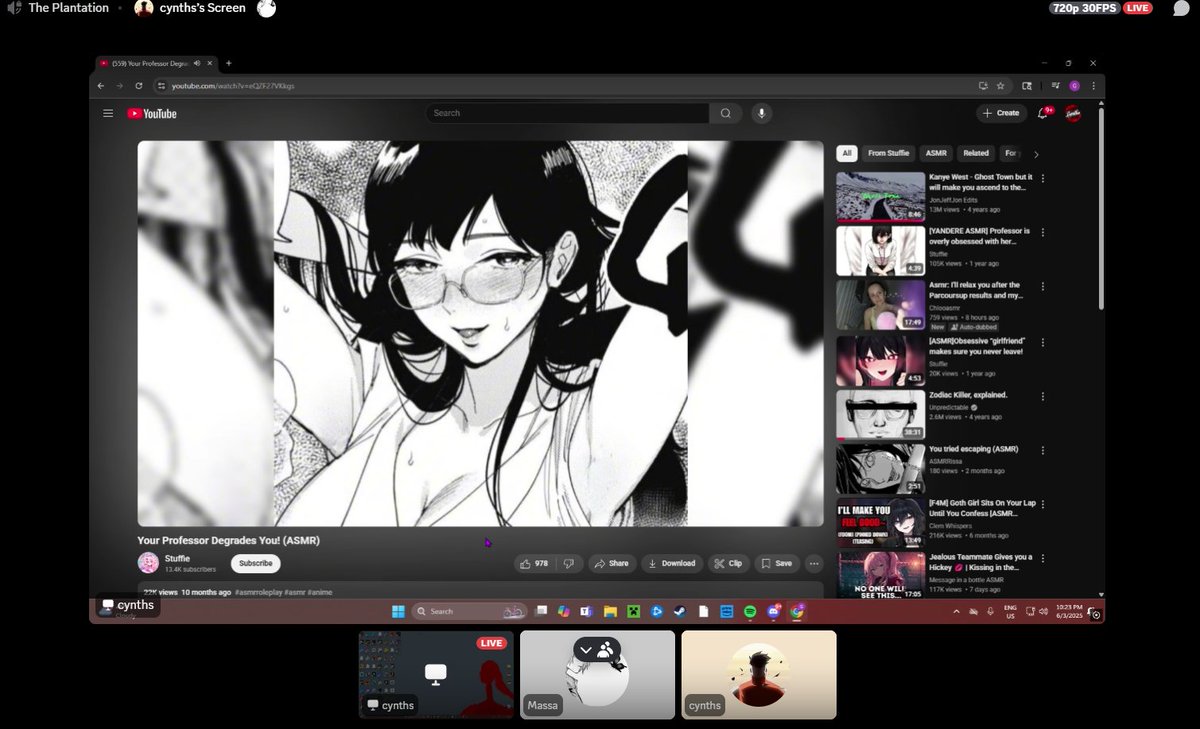Open a new browser tab
Image resolution: width=1200 pixels, height=729 pixels.
point(228,63)
